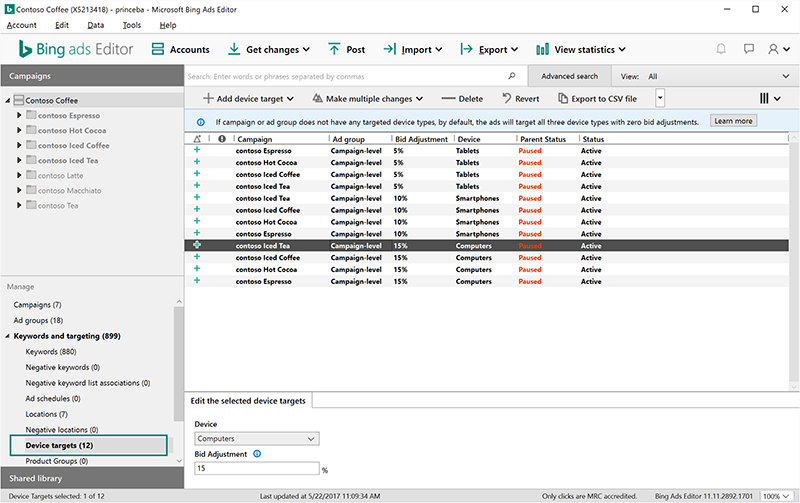Select Ad schedules (0) item
The height and width of the screenshot is (503, 800).
click(53, 398)
